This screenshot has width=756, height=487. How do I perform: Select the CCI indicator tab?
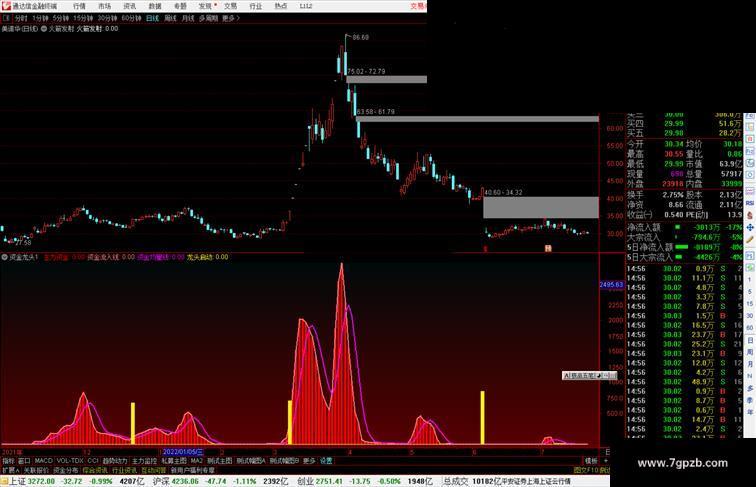93,461
